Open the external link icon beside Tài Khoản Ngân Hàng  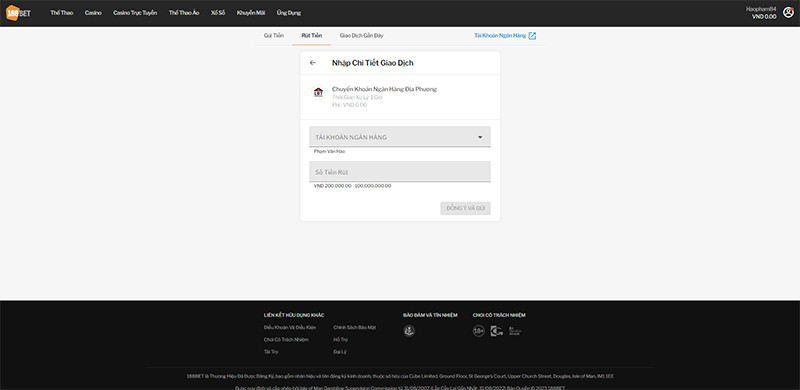532,36
